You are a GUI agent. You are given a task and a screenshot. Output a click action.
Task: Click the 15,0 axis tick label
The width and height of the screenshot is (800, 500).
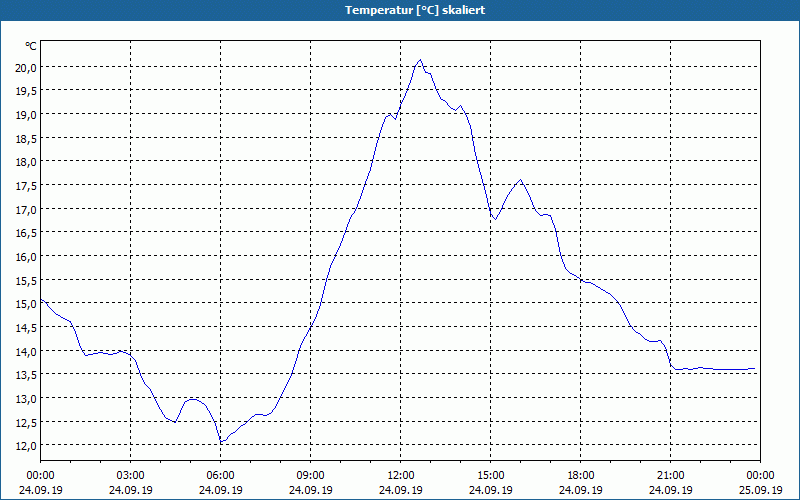tap(27, 304)
